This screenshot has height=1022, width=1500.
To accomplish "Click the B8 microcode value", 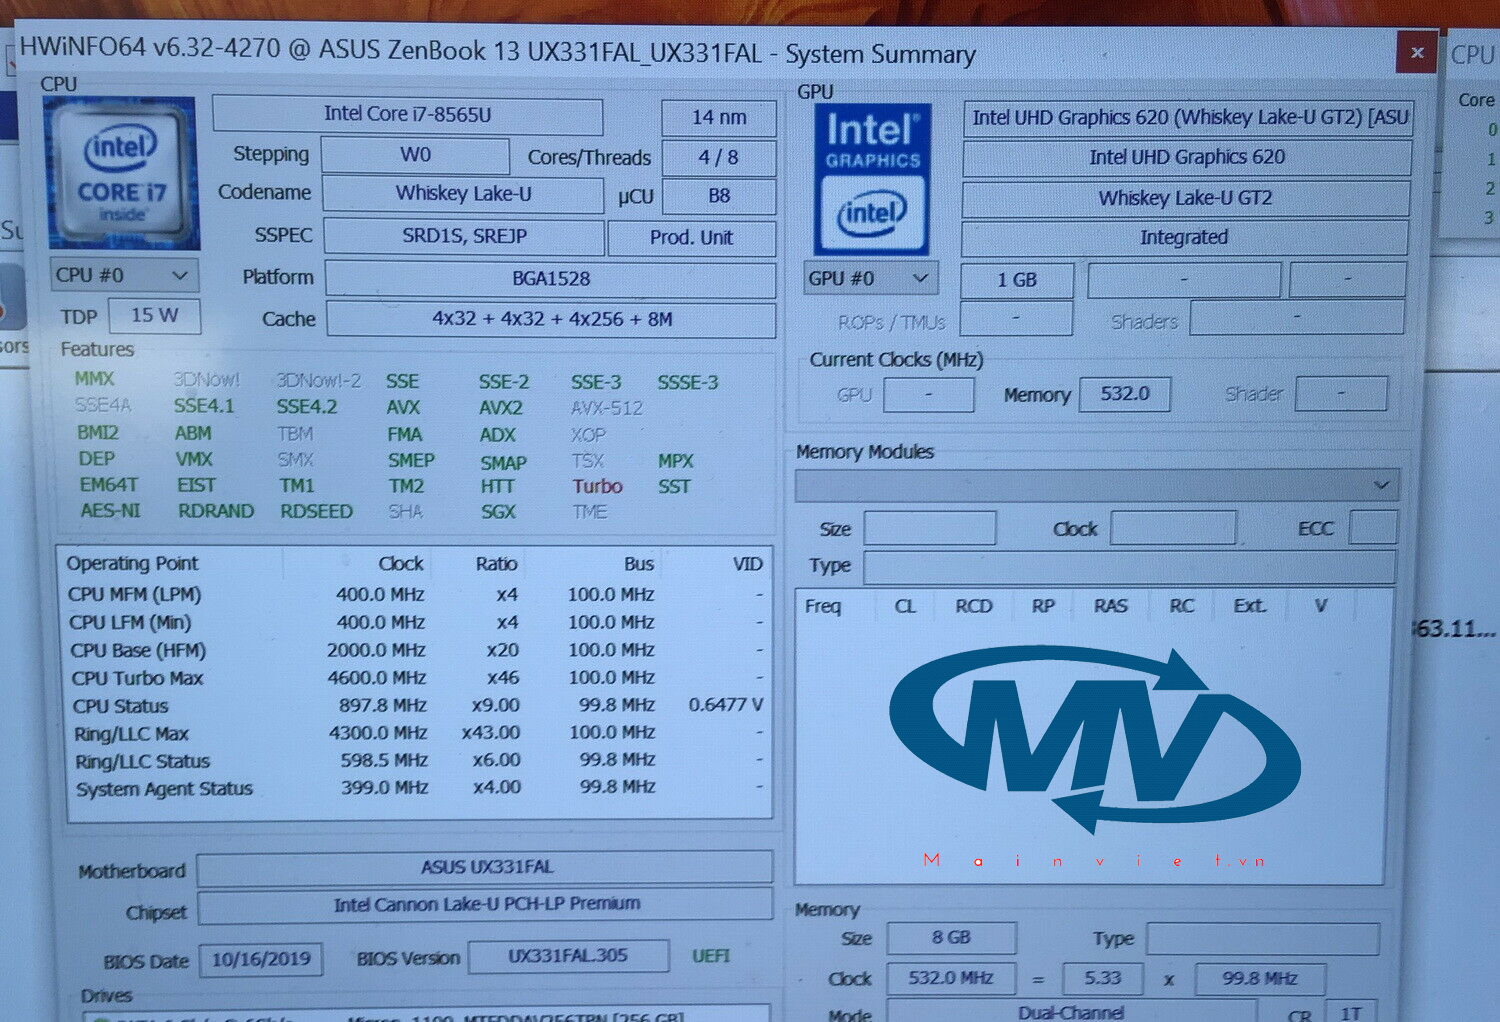I will (718, 196).
